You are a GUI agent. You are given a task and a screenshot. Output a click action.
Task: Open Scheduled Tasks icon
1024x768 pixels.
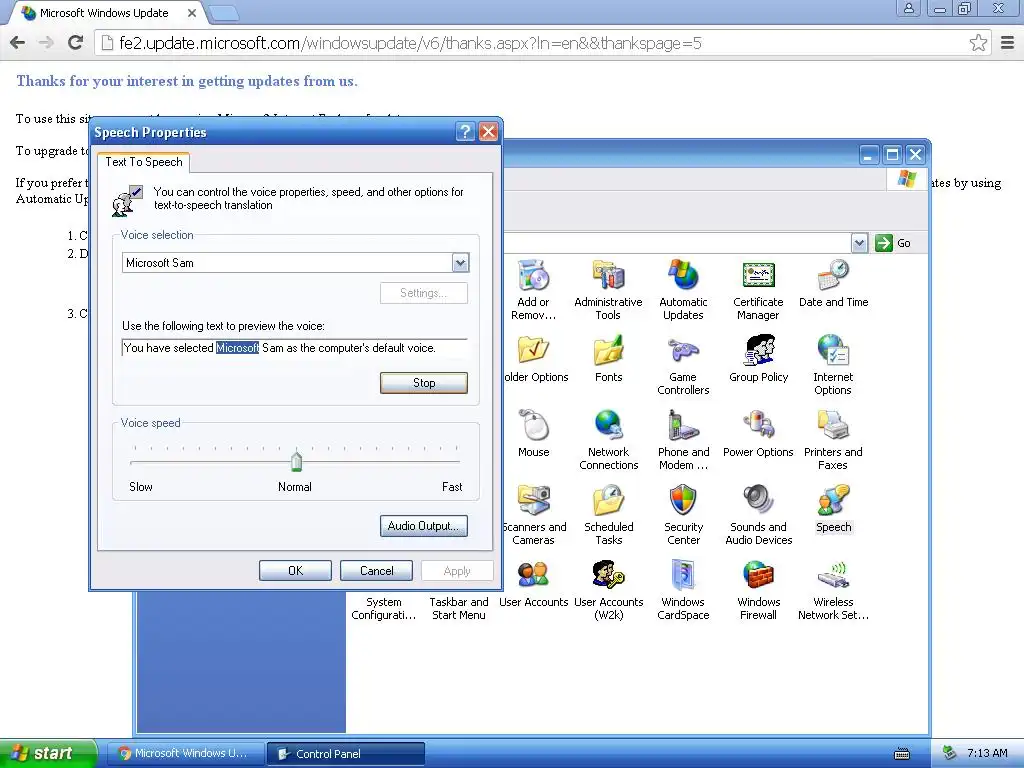pos(608,515)
